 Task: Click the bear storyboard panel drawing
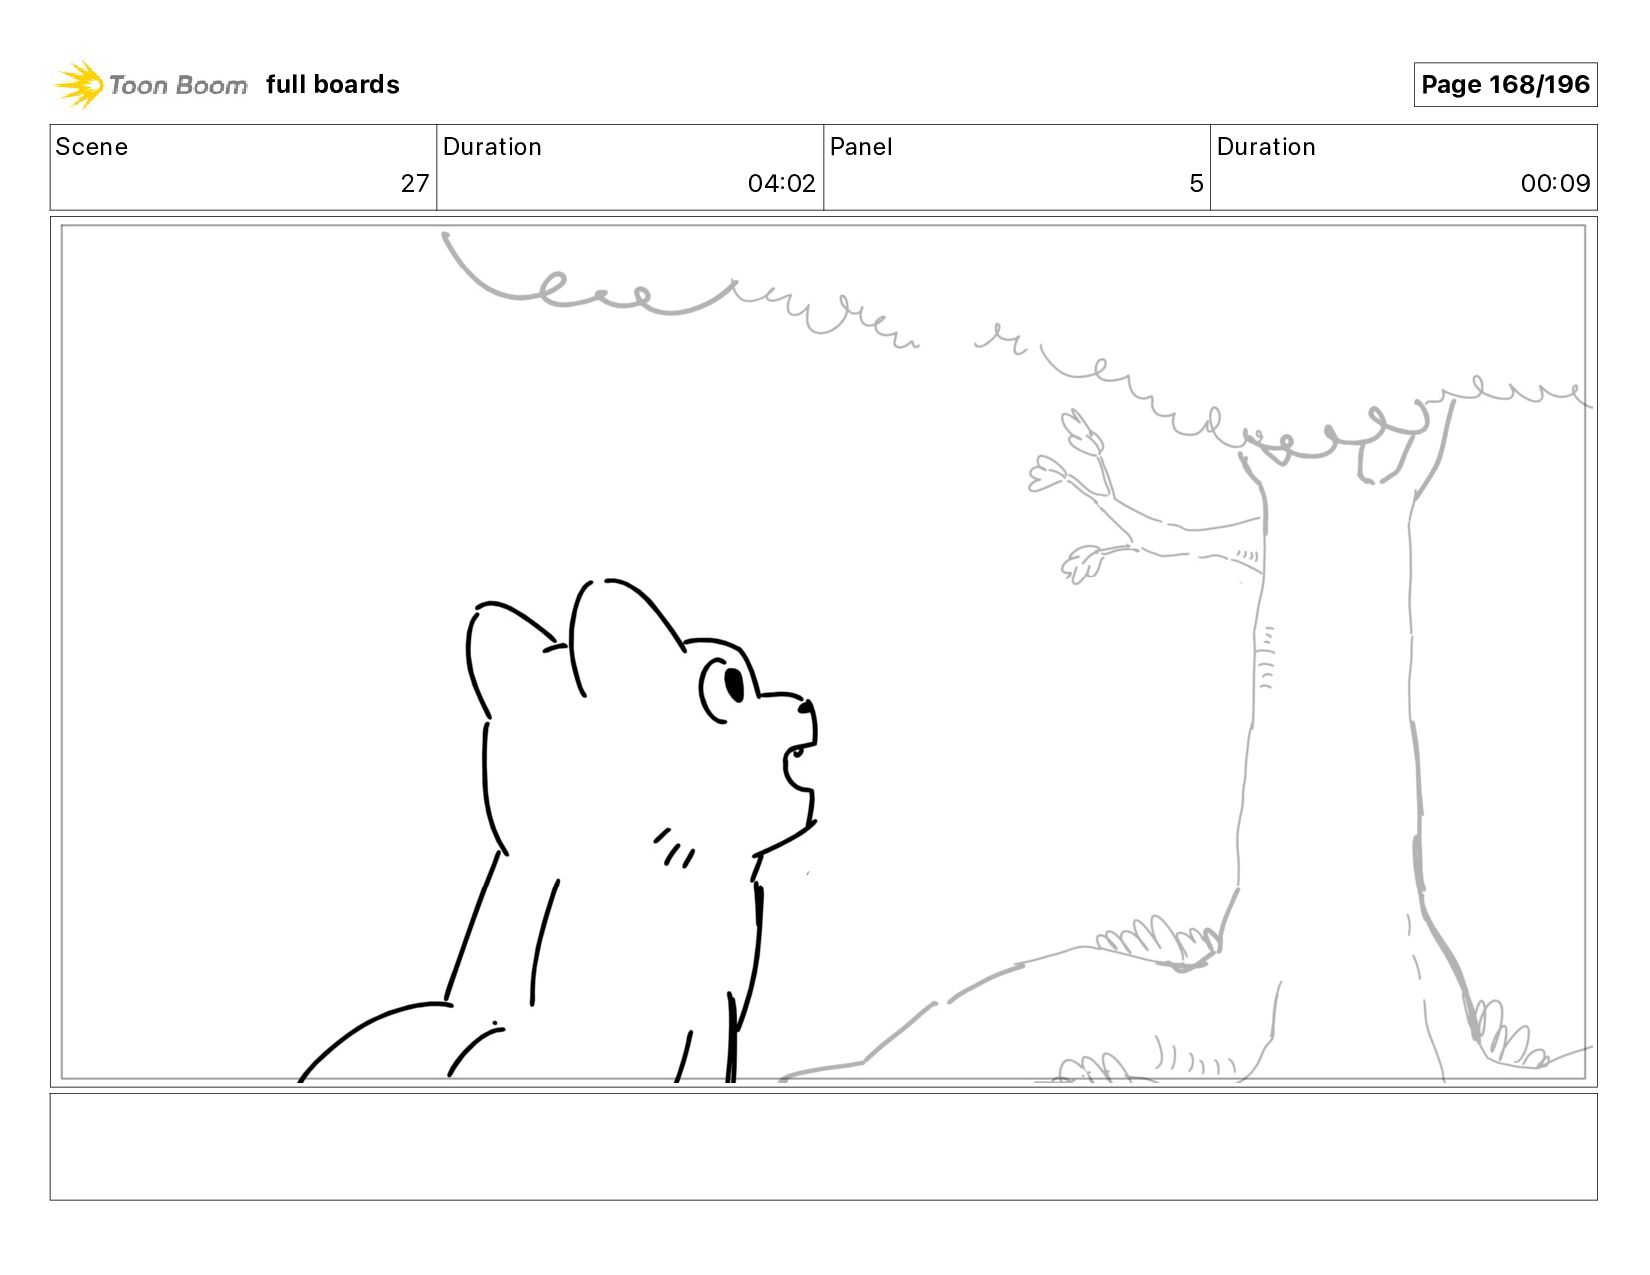[824, 652]
